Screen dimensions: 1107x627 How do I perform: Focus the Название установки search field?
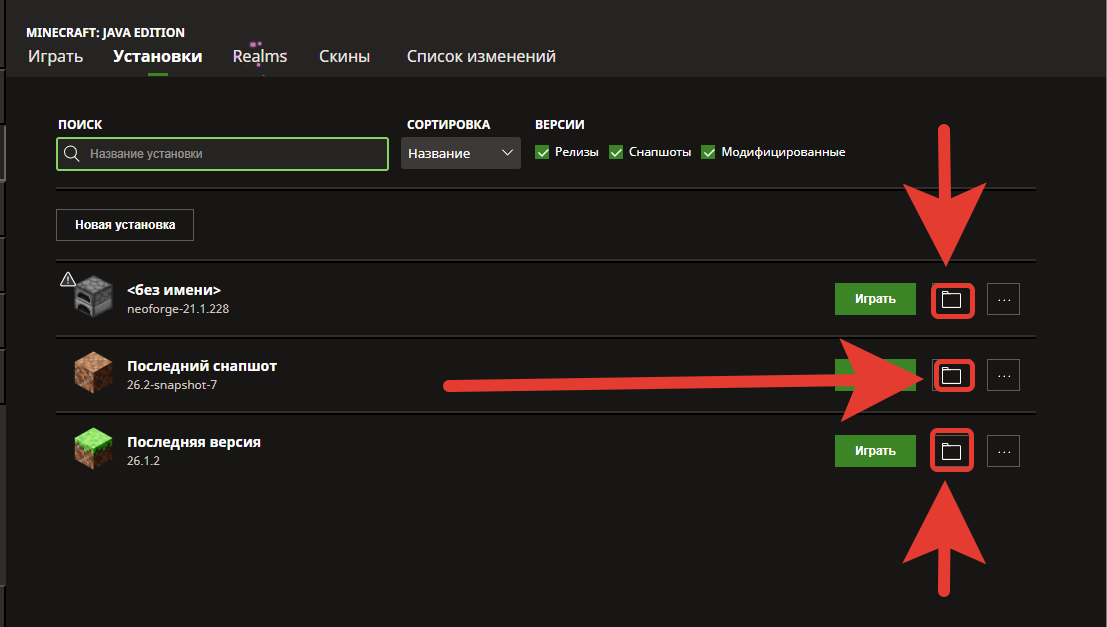click(222, 154)
